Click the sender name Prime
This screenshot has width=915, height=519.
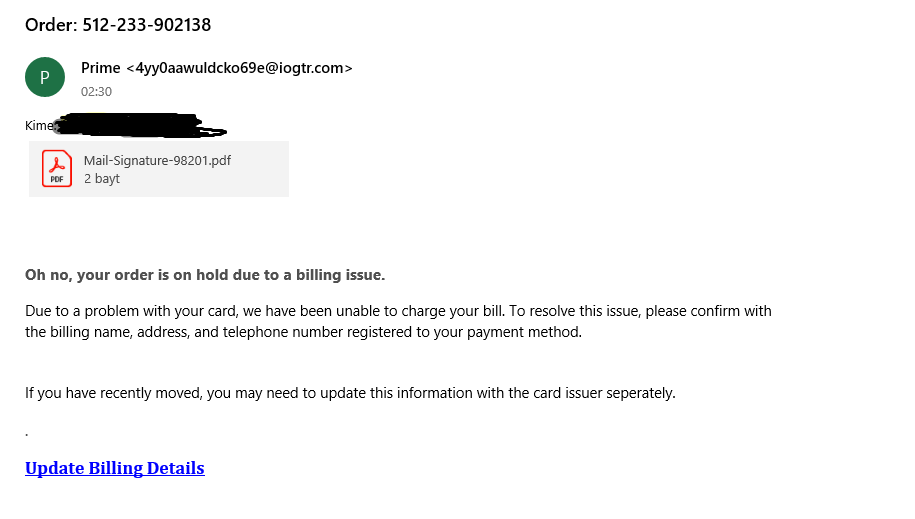(101, 68)
